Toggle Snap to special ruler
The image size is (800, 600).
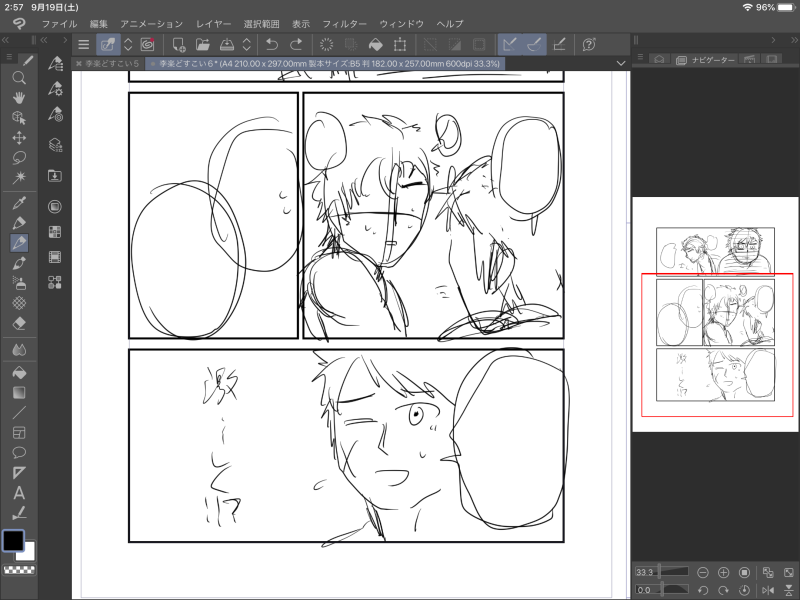tap(534, 45)
